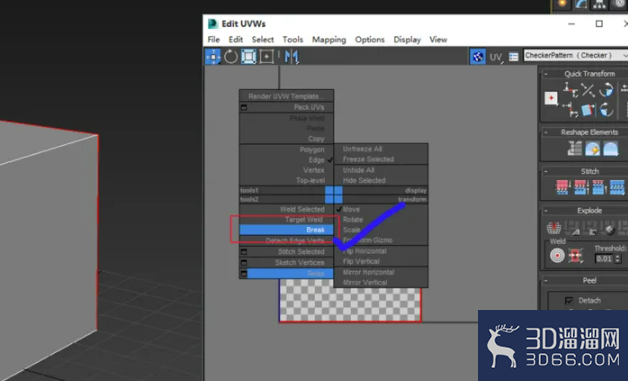Open the File menu
Viewport: 628px width, 381px height.
213,40
